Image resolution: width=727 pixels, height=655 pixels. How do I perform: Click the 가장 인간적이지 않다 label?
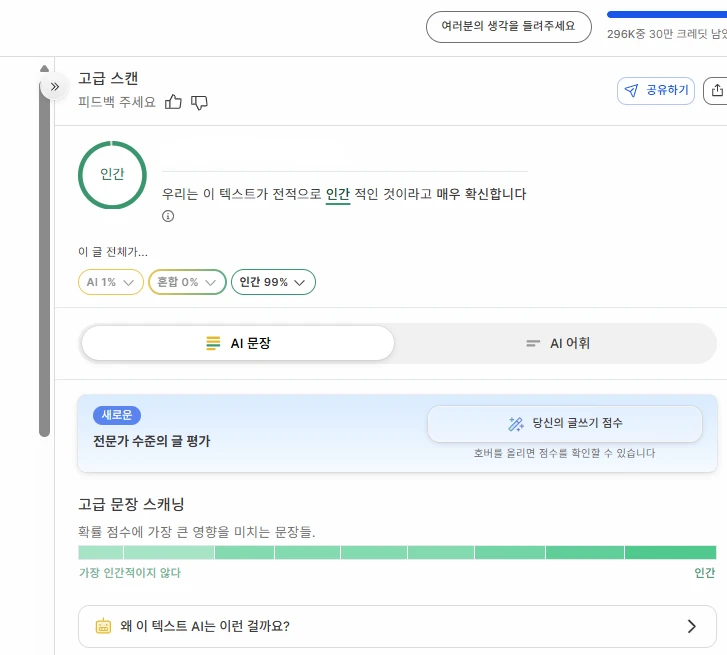pyautogui.click(x=130, y=572)
